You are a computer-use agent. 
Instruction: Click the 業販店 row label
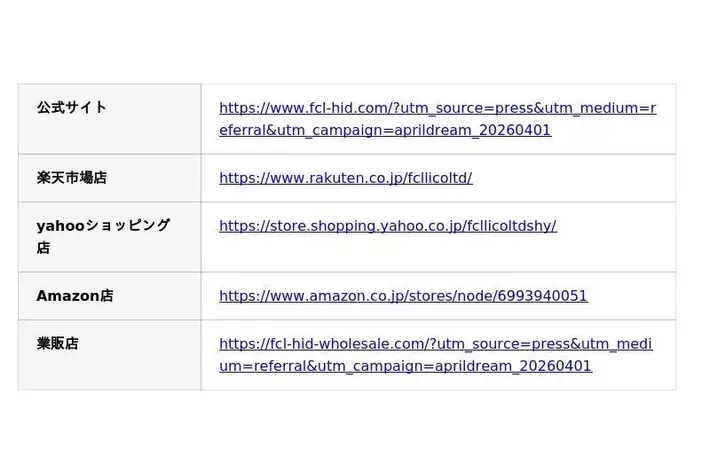click(58, 344)
